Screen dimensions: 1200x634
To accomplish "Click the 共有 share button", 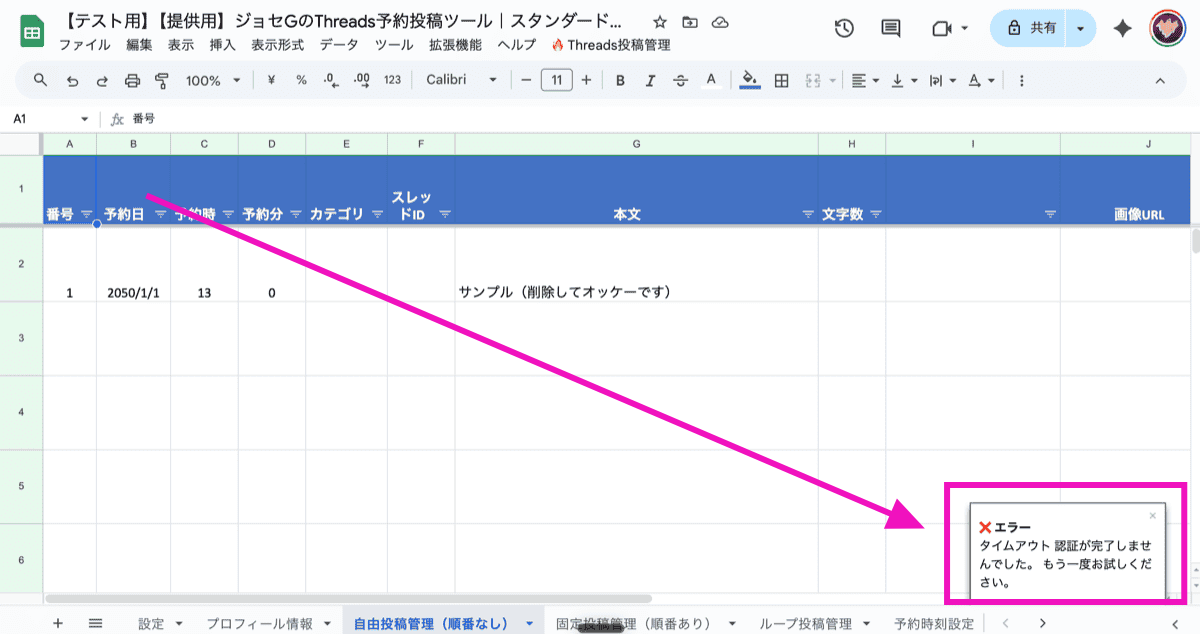I will (x=1033, y=28).
